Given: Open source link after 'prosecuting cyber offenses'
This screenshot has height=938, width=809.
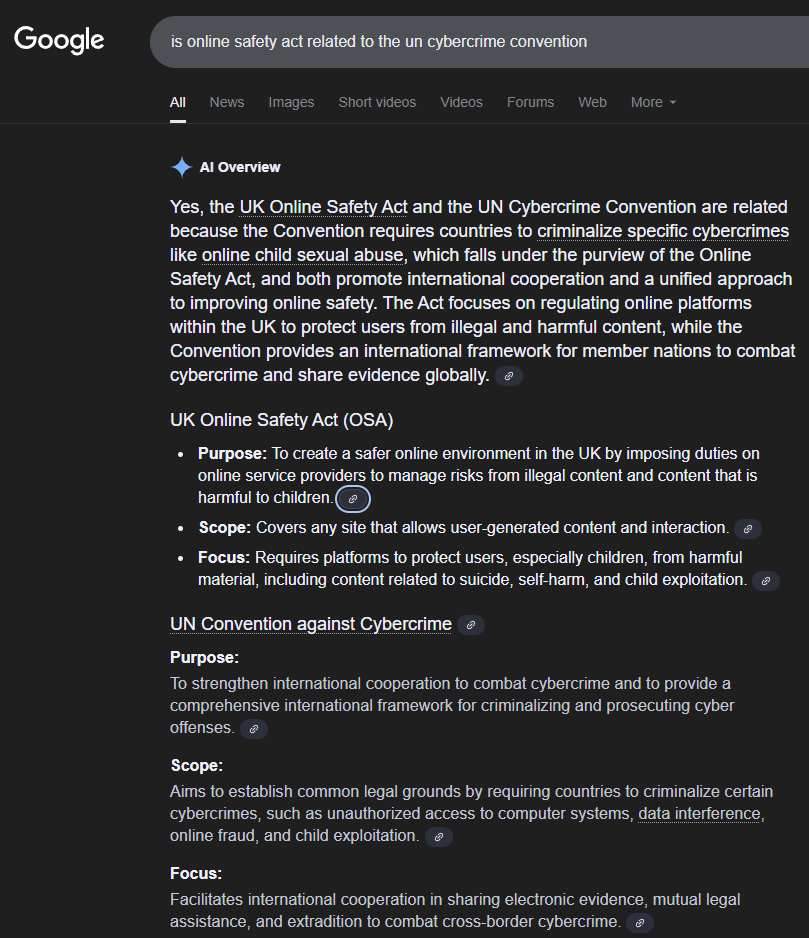Looking at the screenshot, I should 254,729.
